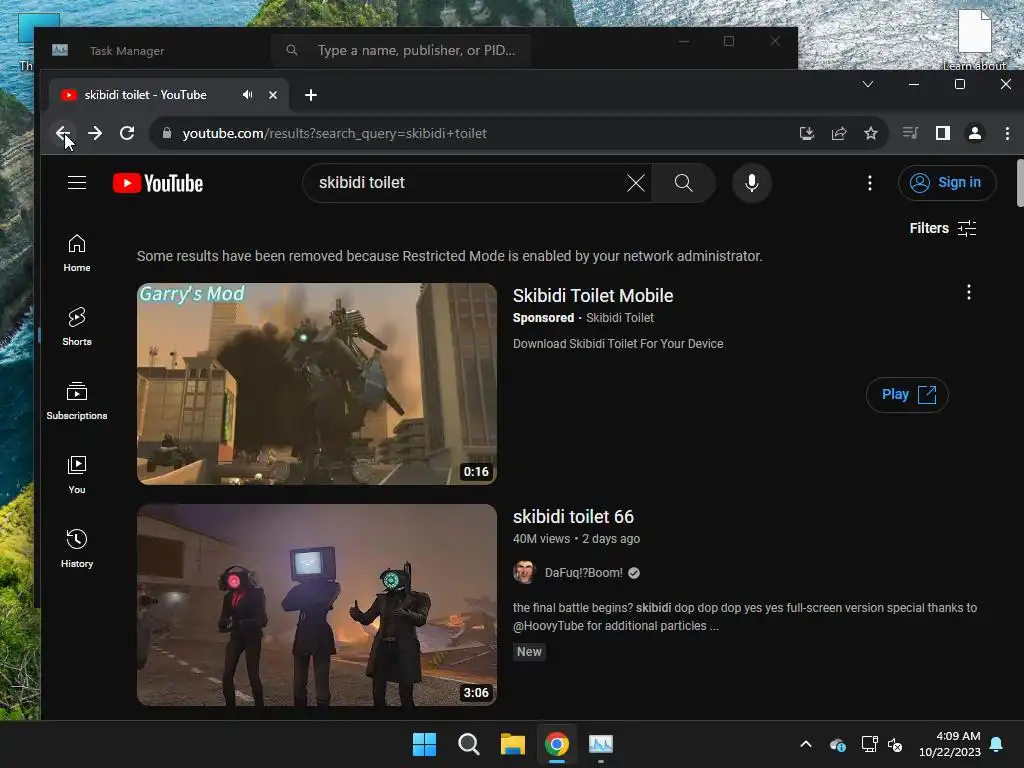Image resolution: width=1024 pixels, height=768 pixels.
Task: Click the network tray icon
Action: pyautogui.click(x=869, y=744)
